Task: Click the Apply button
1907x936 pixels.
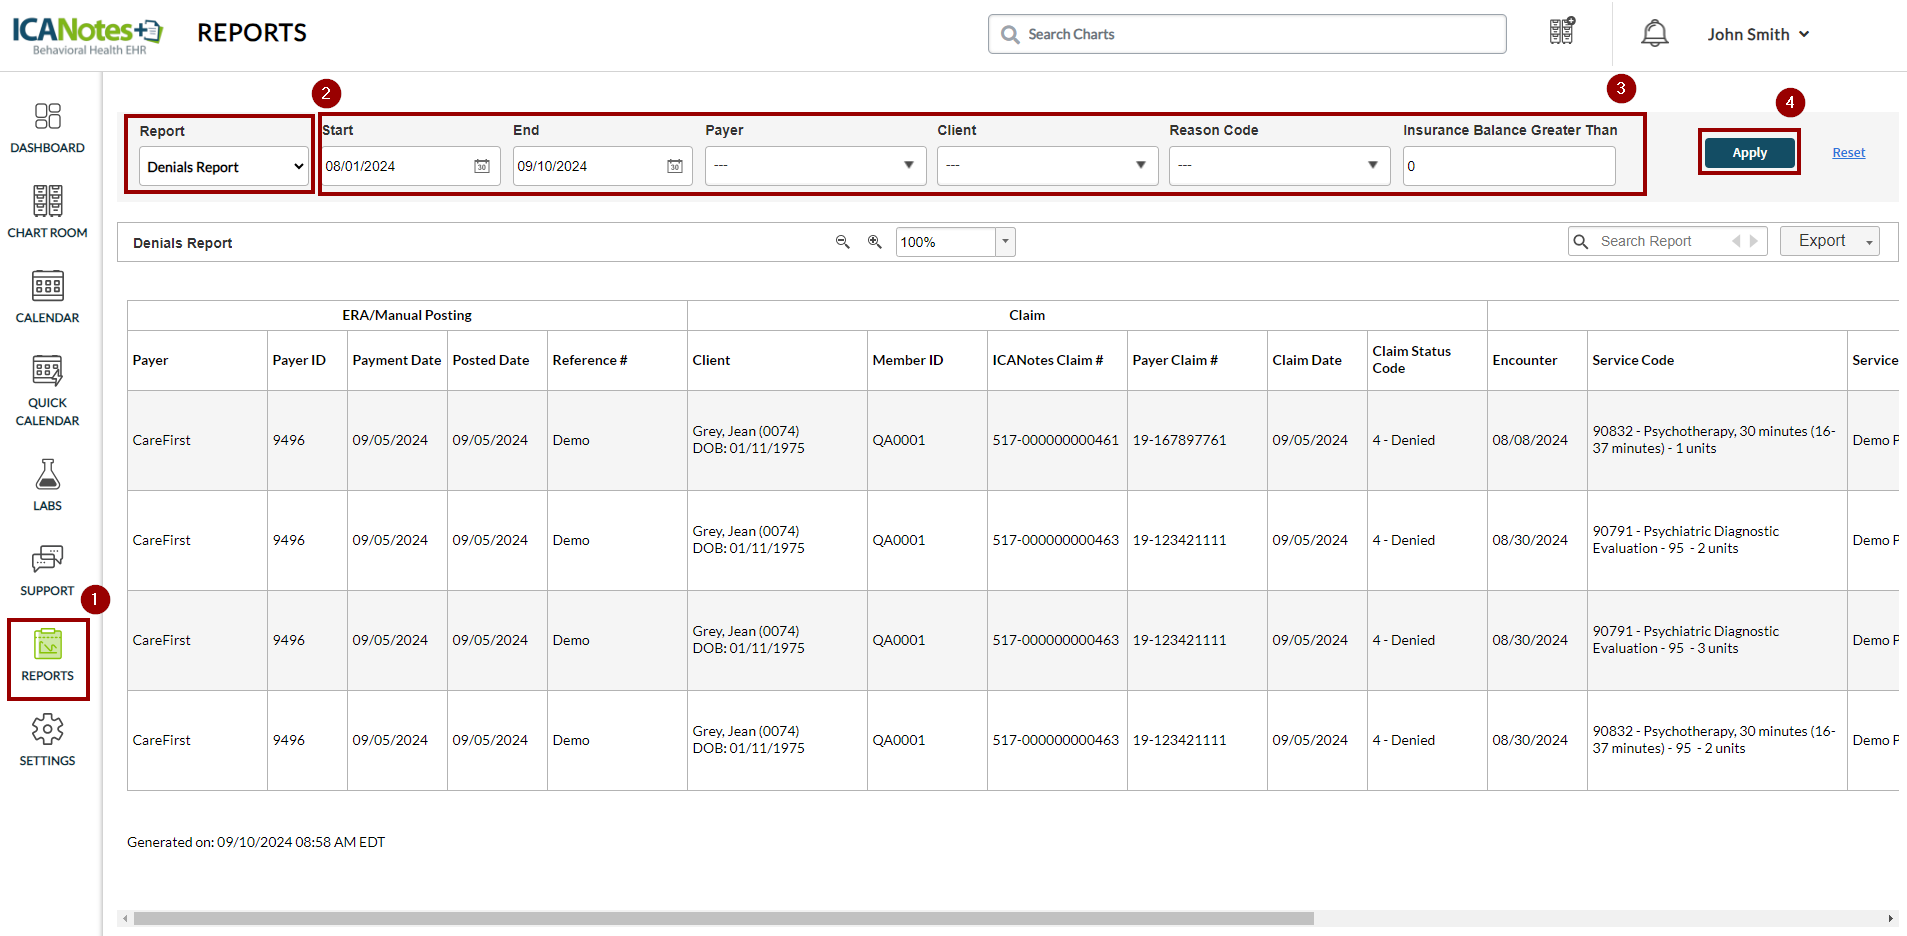Action: click(1749, 153)
